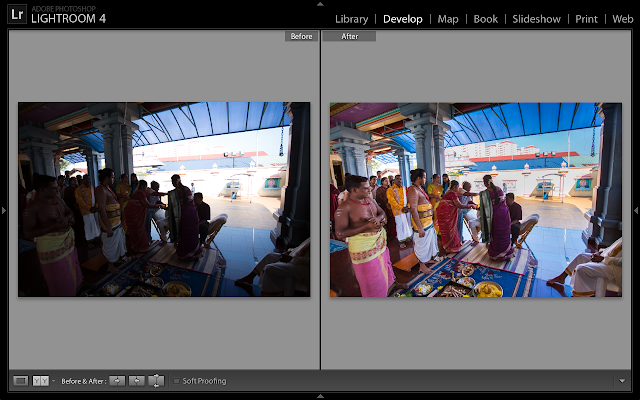Click the After photo preview
Screen dimensions: 640x400
476,200
